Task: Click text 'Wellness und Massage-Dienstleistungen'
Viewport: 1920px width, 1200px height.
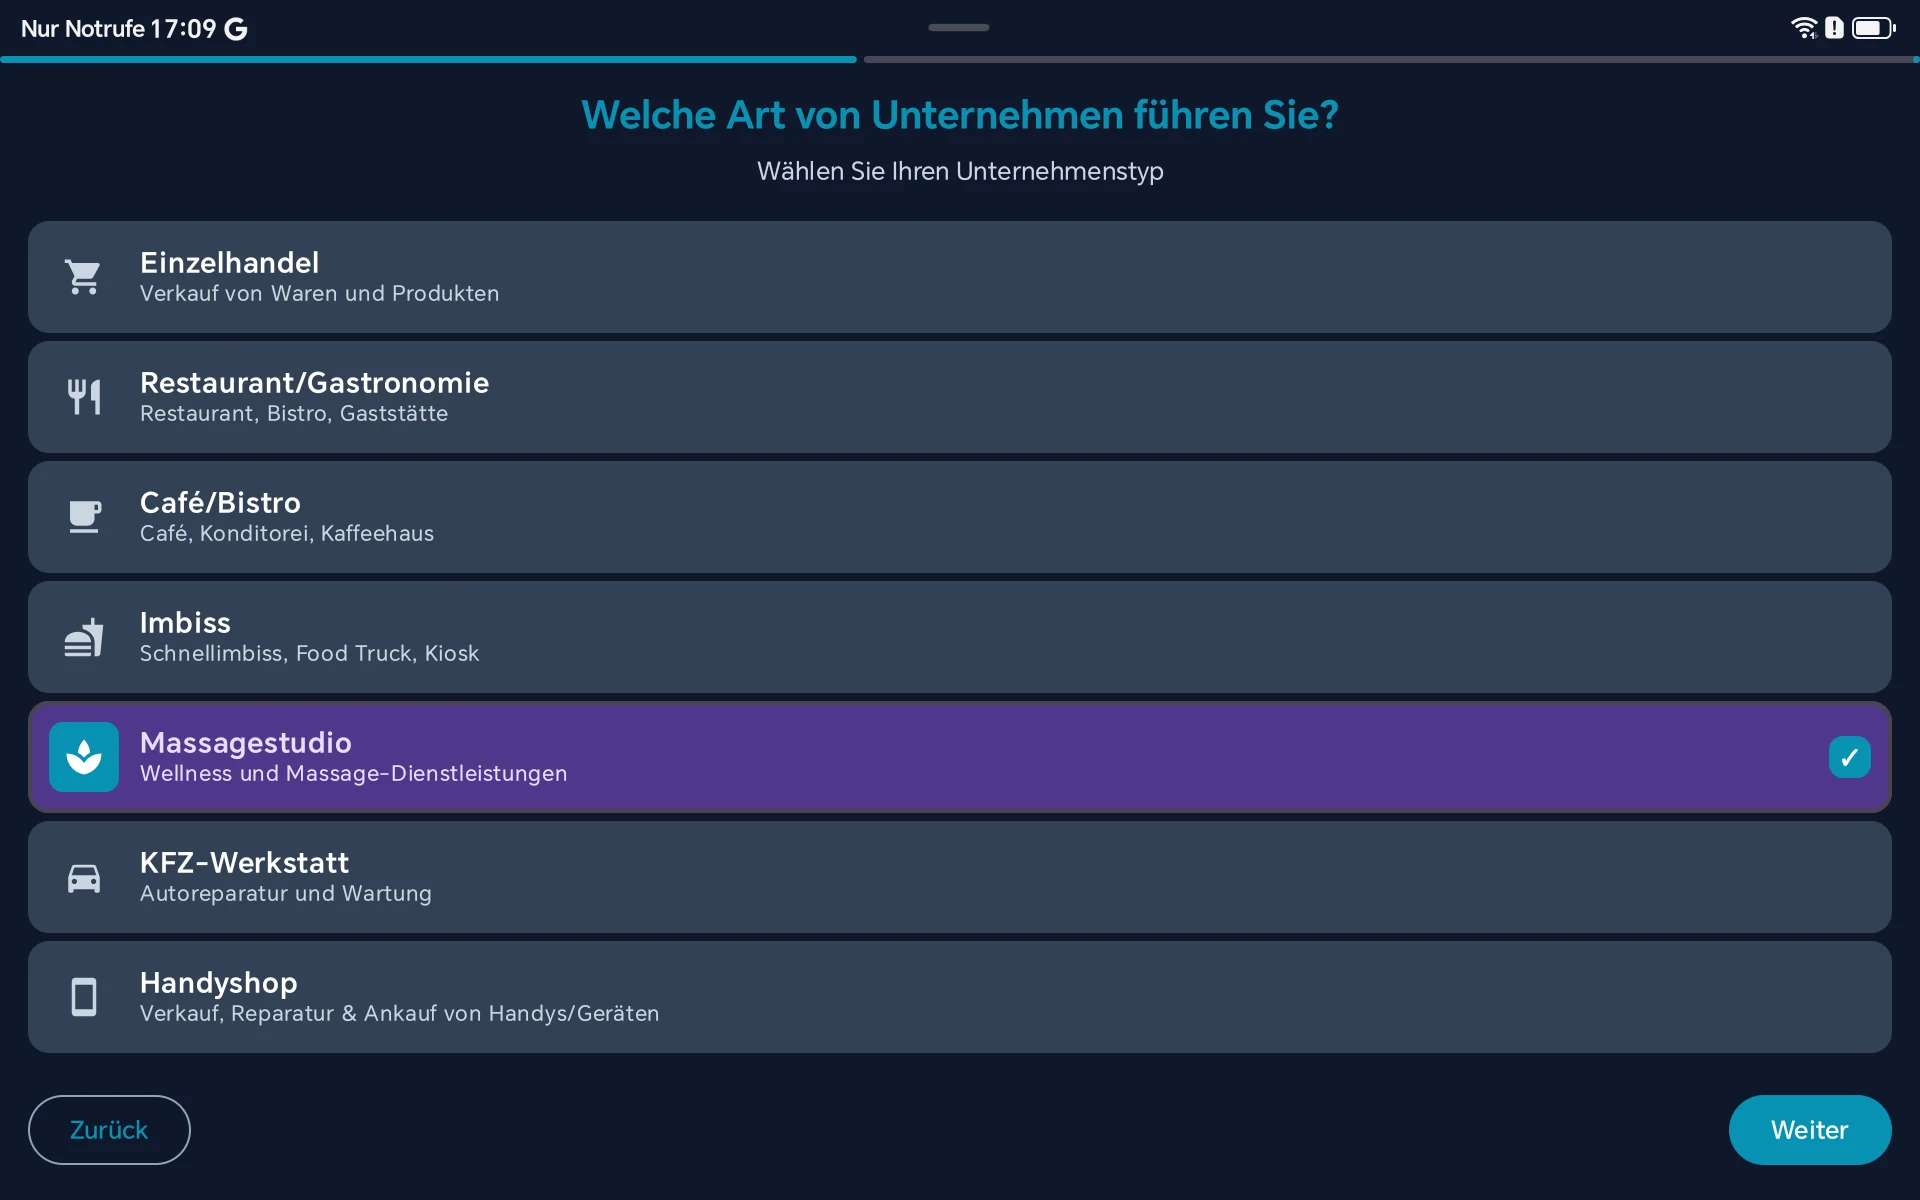Action: [x=353, y=774]
